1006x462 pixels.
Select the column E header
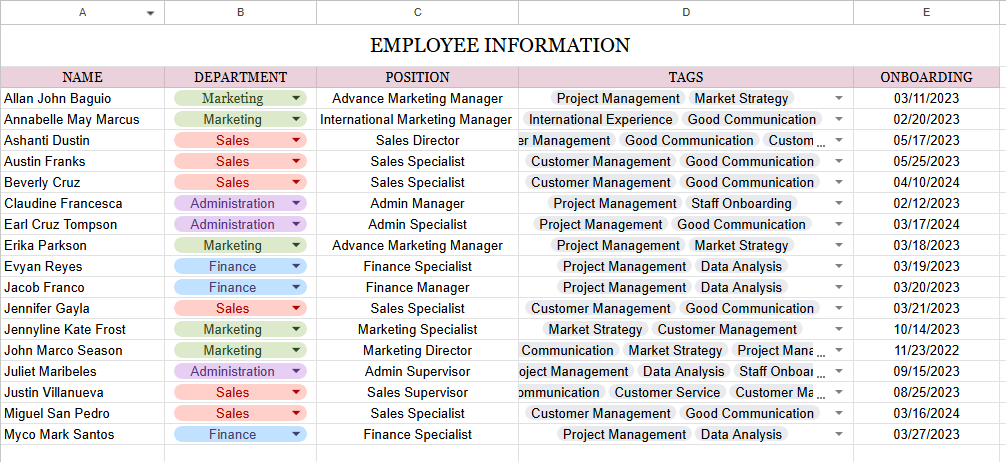[926, 12]
